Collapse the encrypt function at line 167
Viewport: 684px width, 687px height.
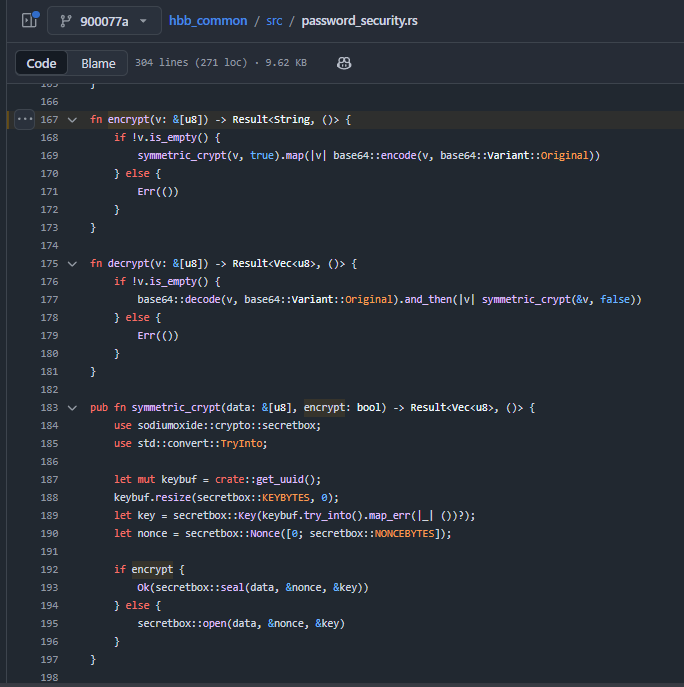(72, 120)
